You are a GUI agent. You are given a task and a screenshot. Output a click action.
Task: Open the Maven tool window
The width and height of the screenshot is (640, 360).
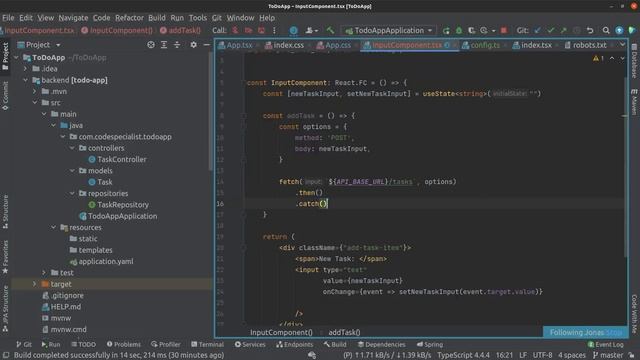coord(634,102)
